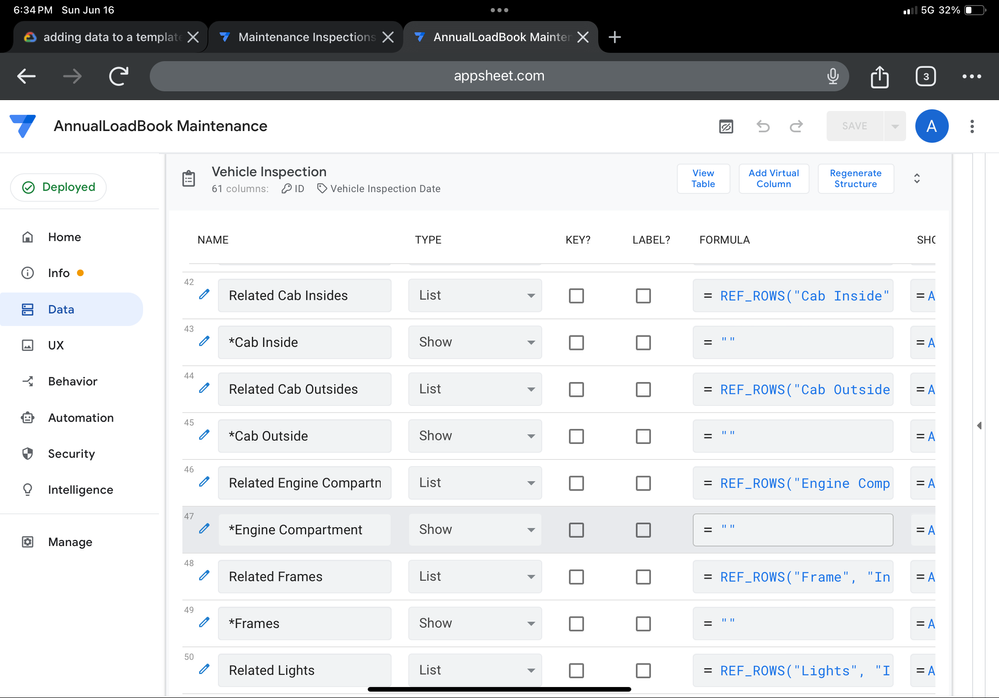Go to Home in sidebar
The height and width of the screenshot is (698, 999).
(64, 237)
